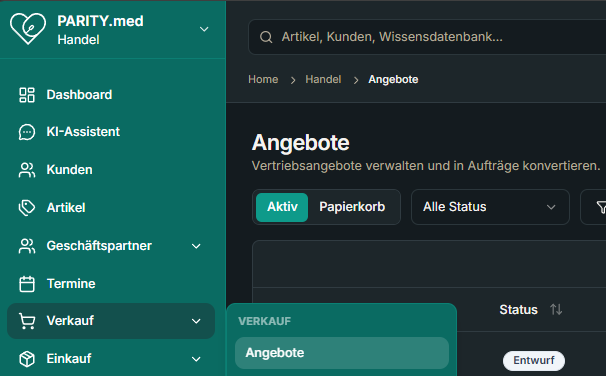Click the Termine calendar icon

[x=27, y=284]
